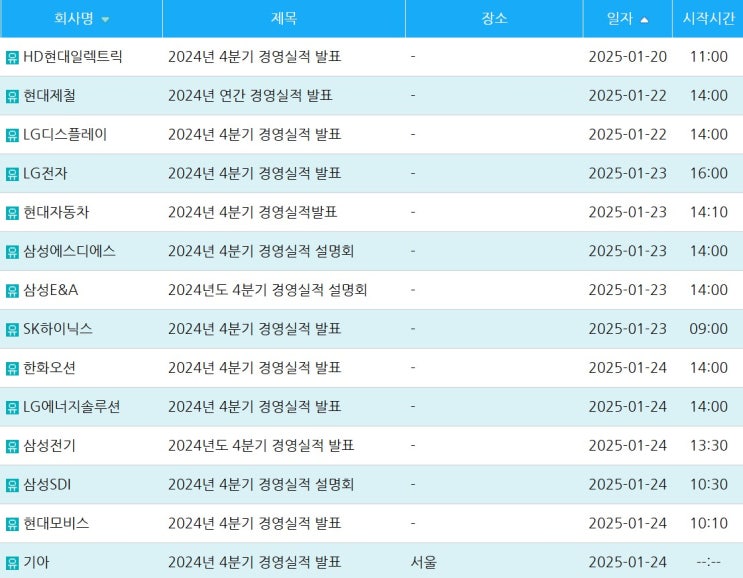Click the 장소 column header
This screenshot has width=743, height=578.
[x=494, y=18]
